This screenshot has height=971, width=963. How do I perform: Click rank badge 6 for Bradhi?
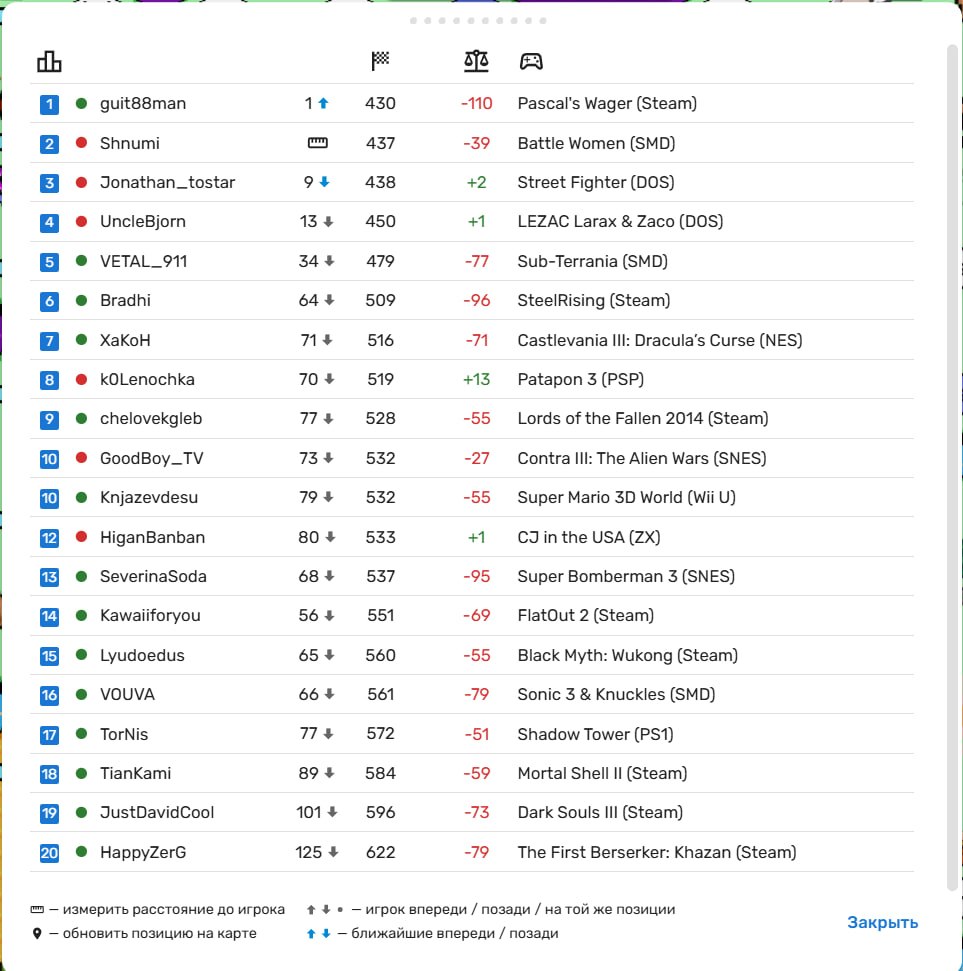50,301
